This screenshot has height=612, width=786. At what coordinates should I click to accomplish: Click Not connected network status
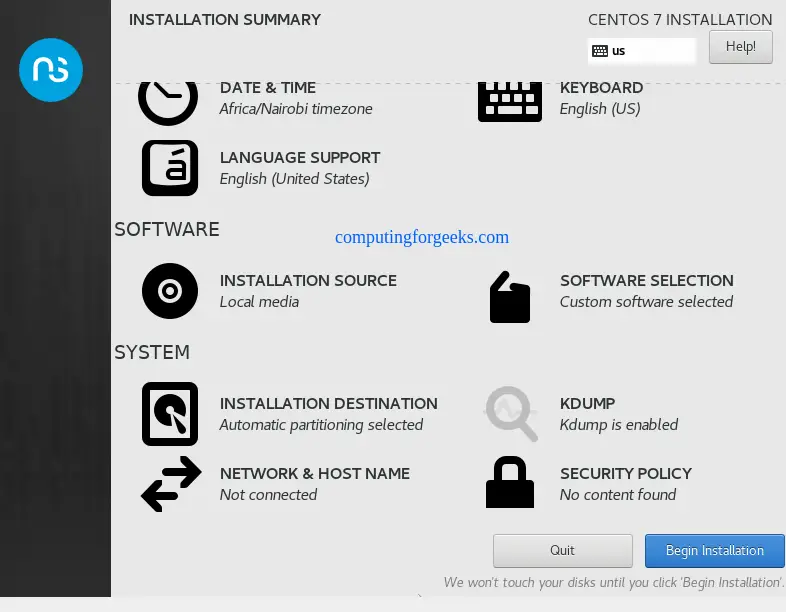(268, 495)
